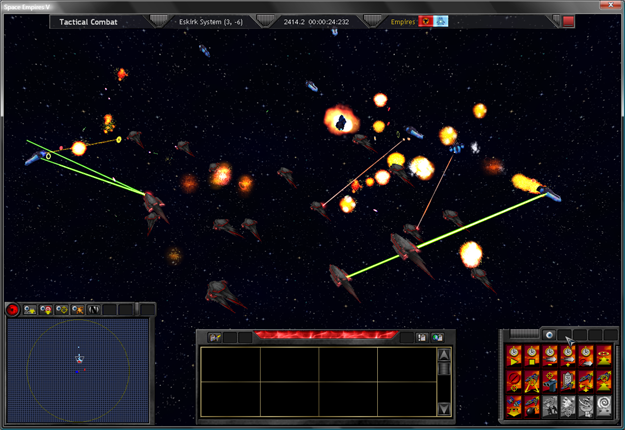Click the stopwatch slow-down speed icon
Image resolution: width=625 pixels, height=430 pixels.
pyautogui.click(x=550, y=356)
